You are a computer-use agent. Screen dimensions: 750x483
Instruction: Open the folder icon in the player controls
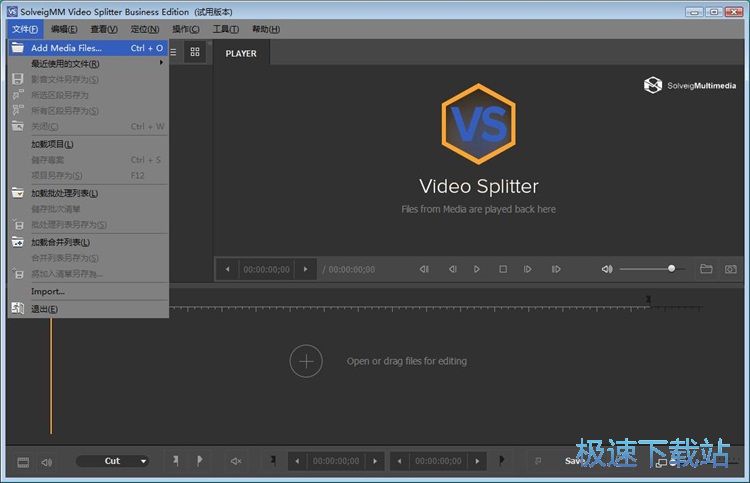tap(706, 269)
